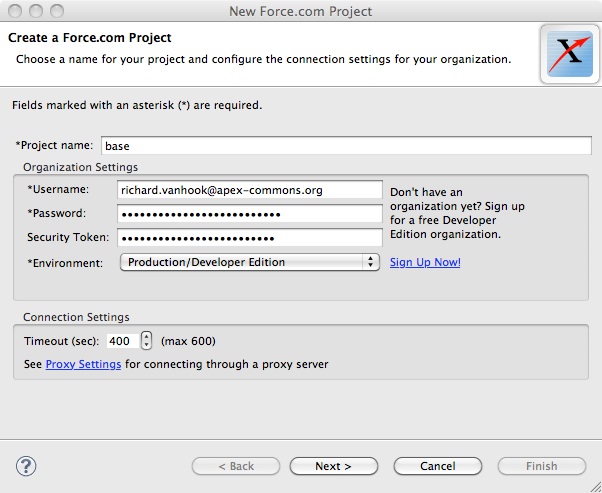
Task: Click the 'Organization Settings' group label
Action: pos(80,167)
